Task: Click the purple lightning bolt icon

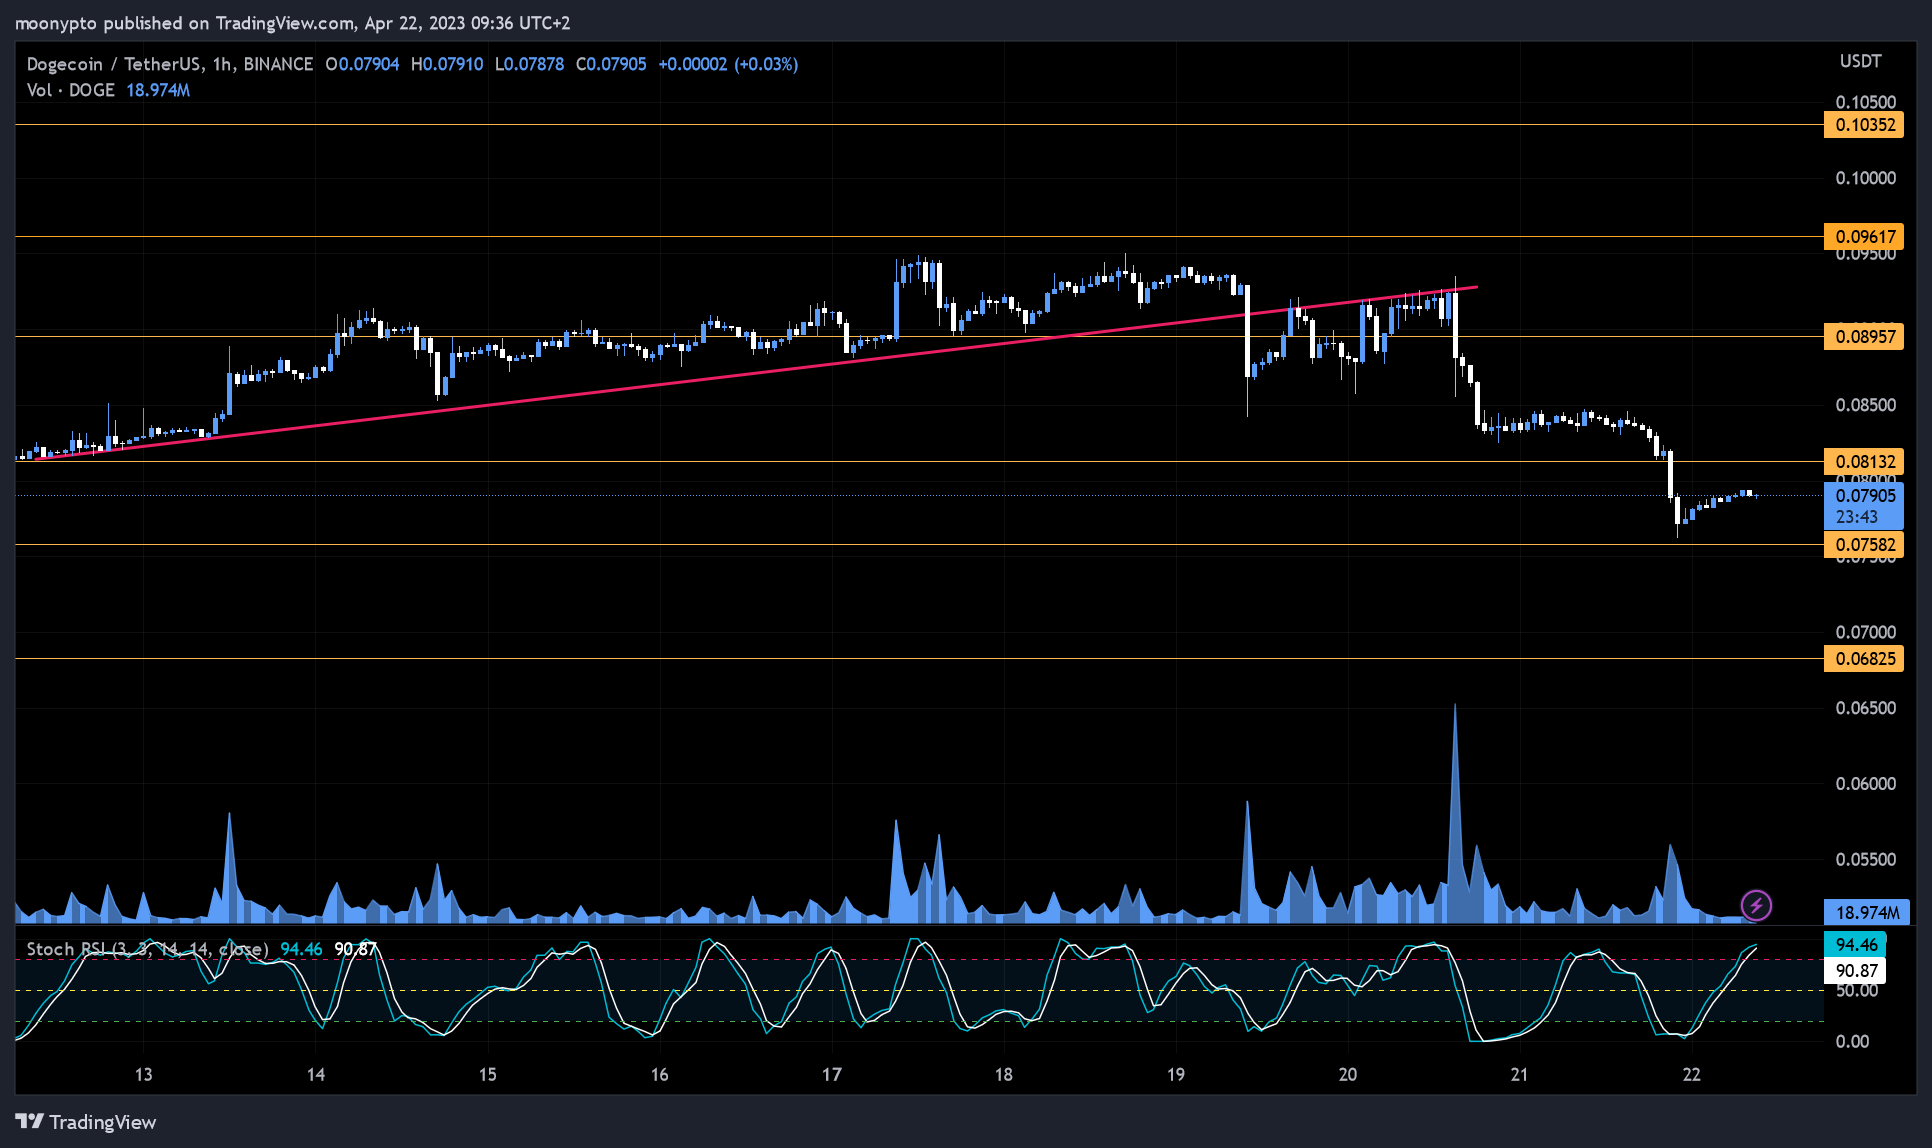Action: (x=1756, y=905)
